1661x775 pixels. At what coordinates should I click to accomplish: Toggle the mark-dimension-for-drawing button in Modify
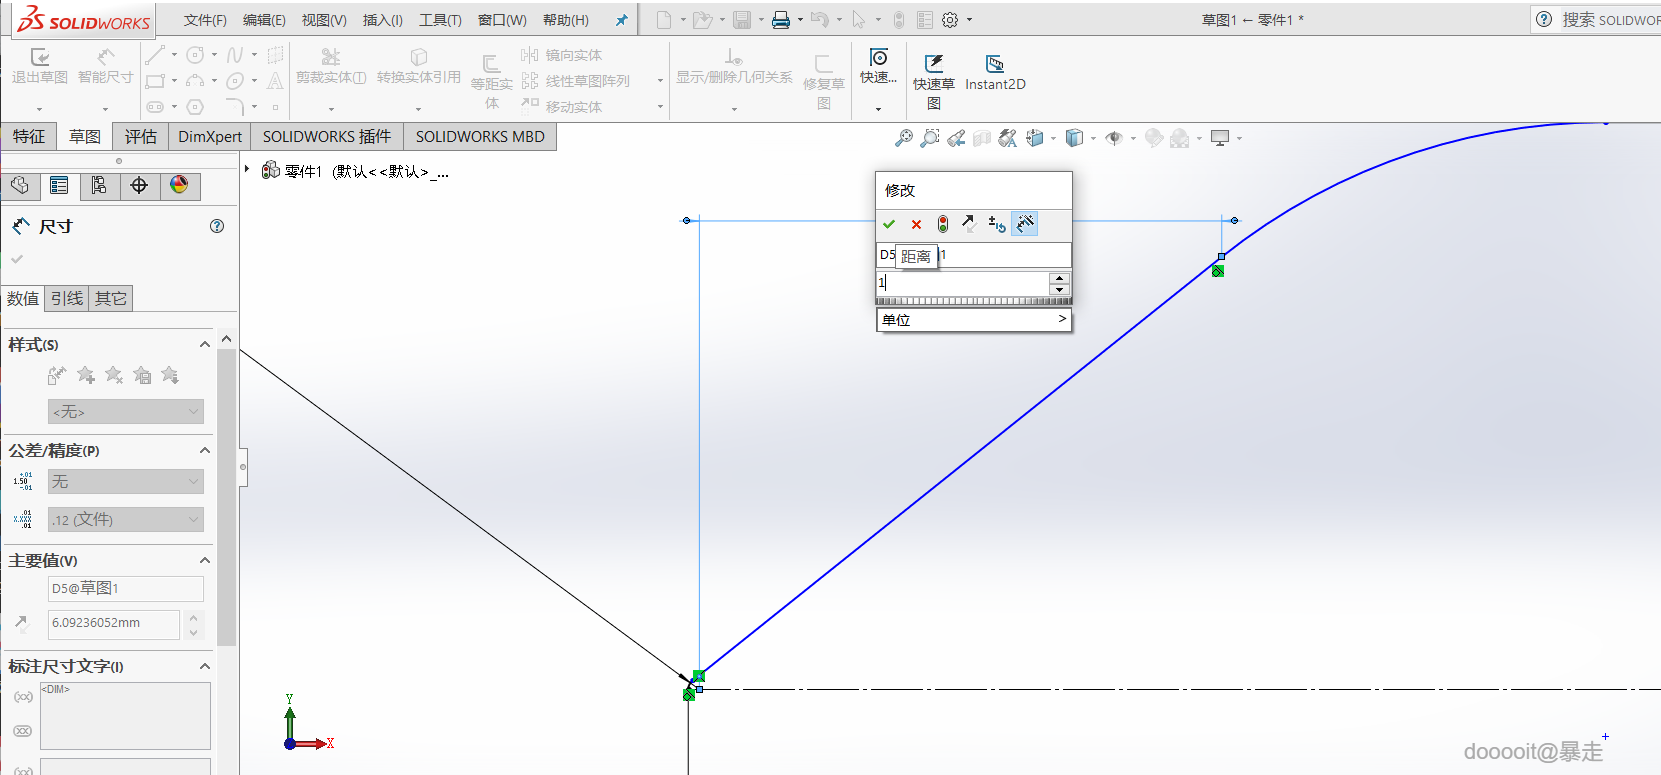(1025, 224)
